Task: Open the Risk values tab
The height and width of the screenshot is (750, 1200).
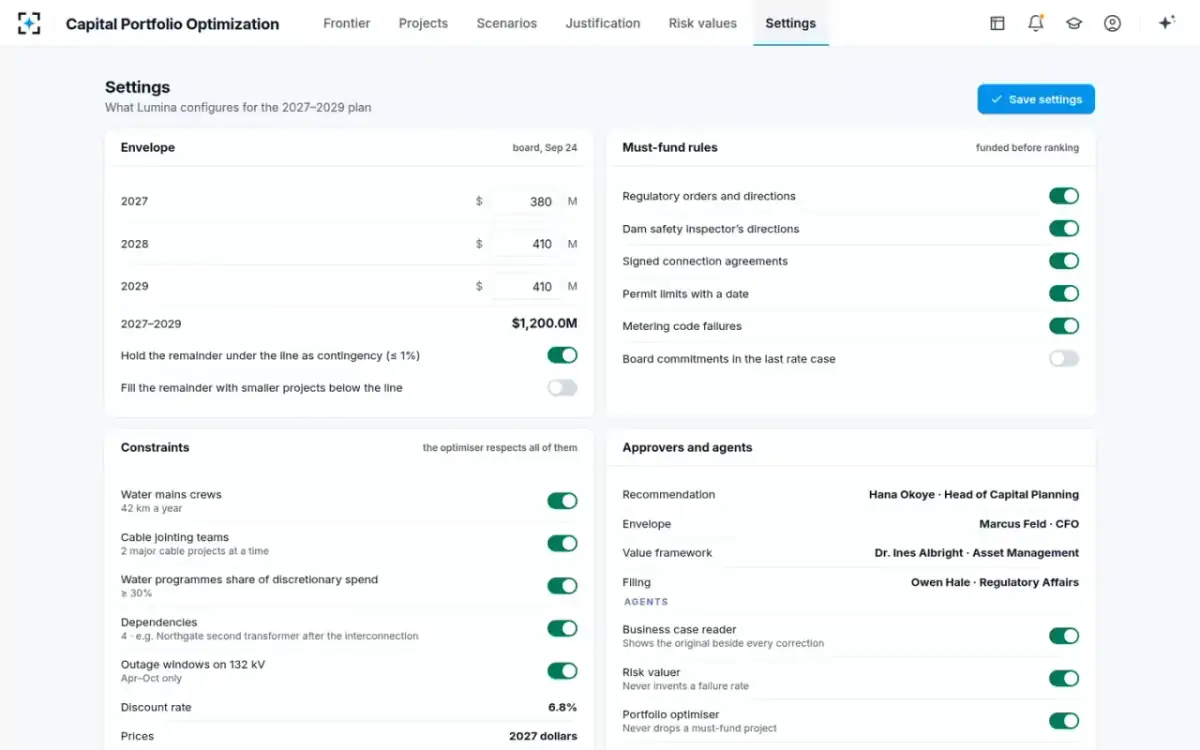Action: [703, 23]
